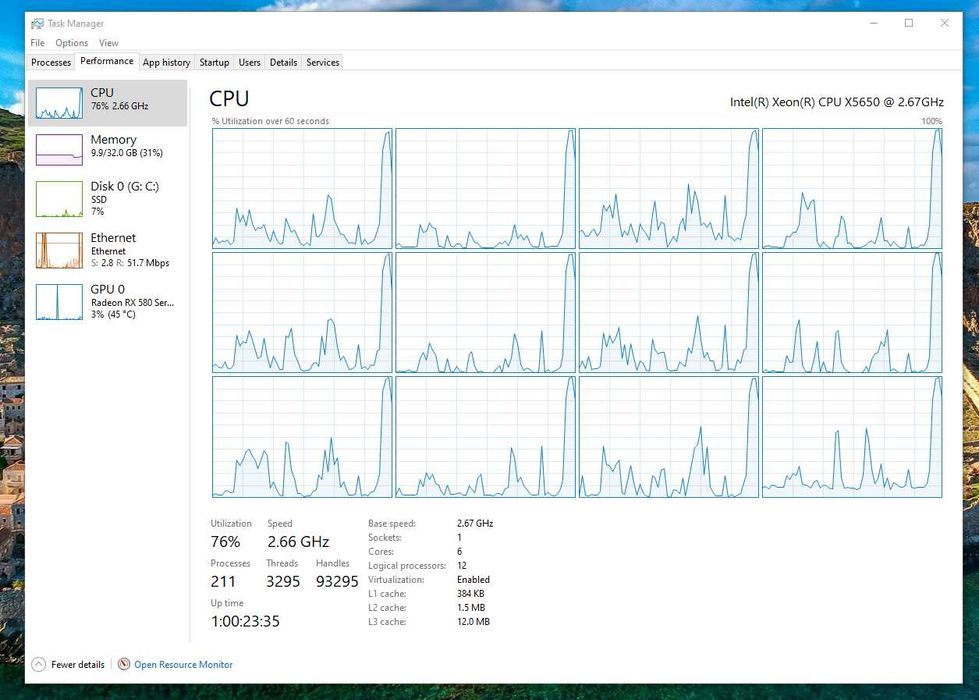Viewport: 979px width, 700px height.
Task: Click the Task Manager title bar icon
Action: point(37,23)
